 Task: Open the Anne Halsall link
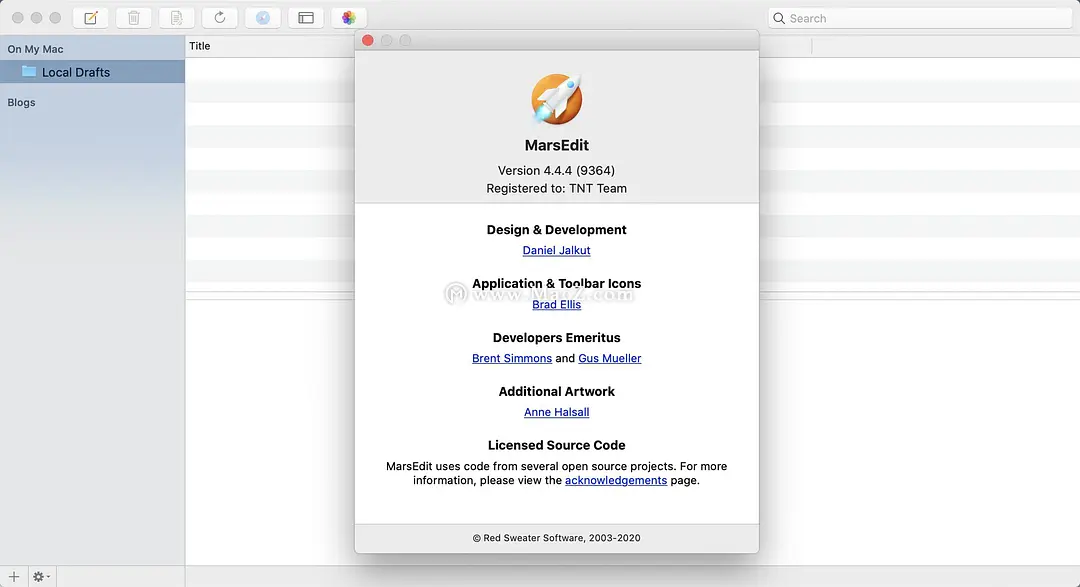point(557,412)
